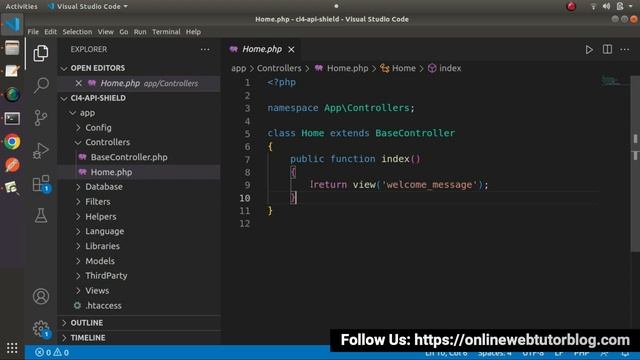Open the text editor dock icon

point(12,71)
